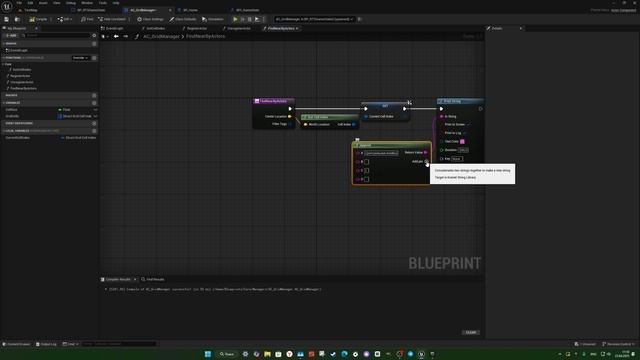Switch to the EventGraph tab
Screen dimensions: 640x360
[113, 29]
